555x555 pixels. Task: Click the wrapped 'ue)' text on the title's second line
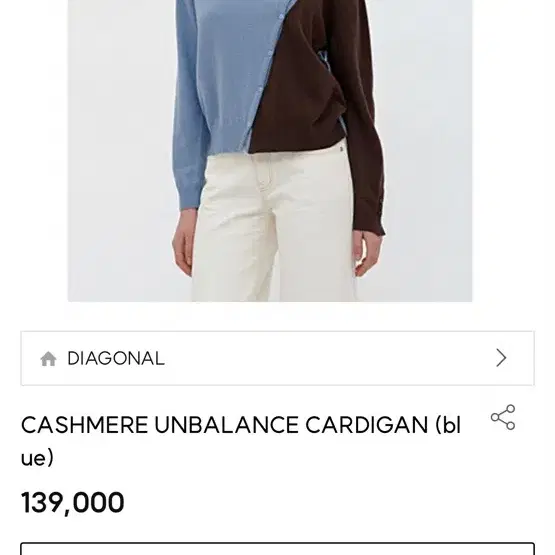(37, 458)
